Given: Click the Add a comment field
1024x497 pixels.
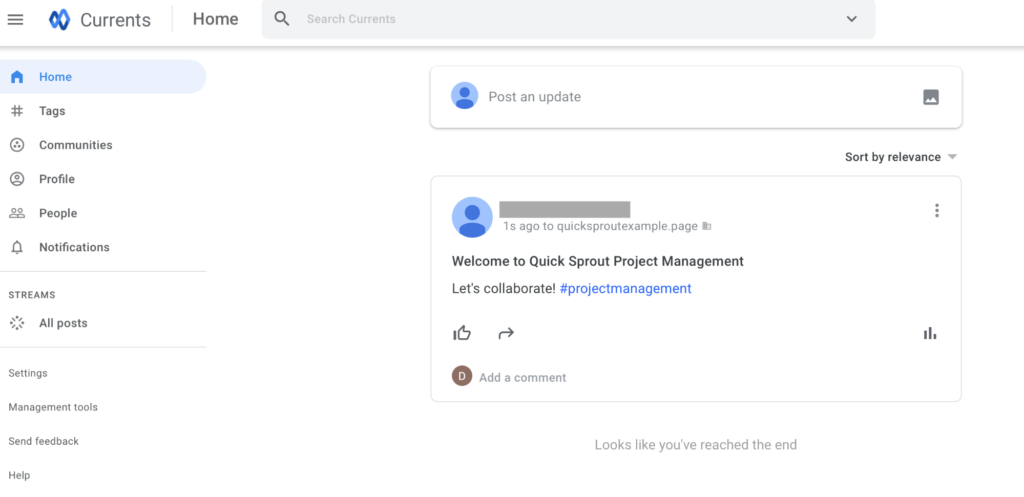Looking at the screenshot, I should click(522, 377).
